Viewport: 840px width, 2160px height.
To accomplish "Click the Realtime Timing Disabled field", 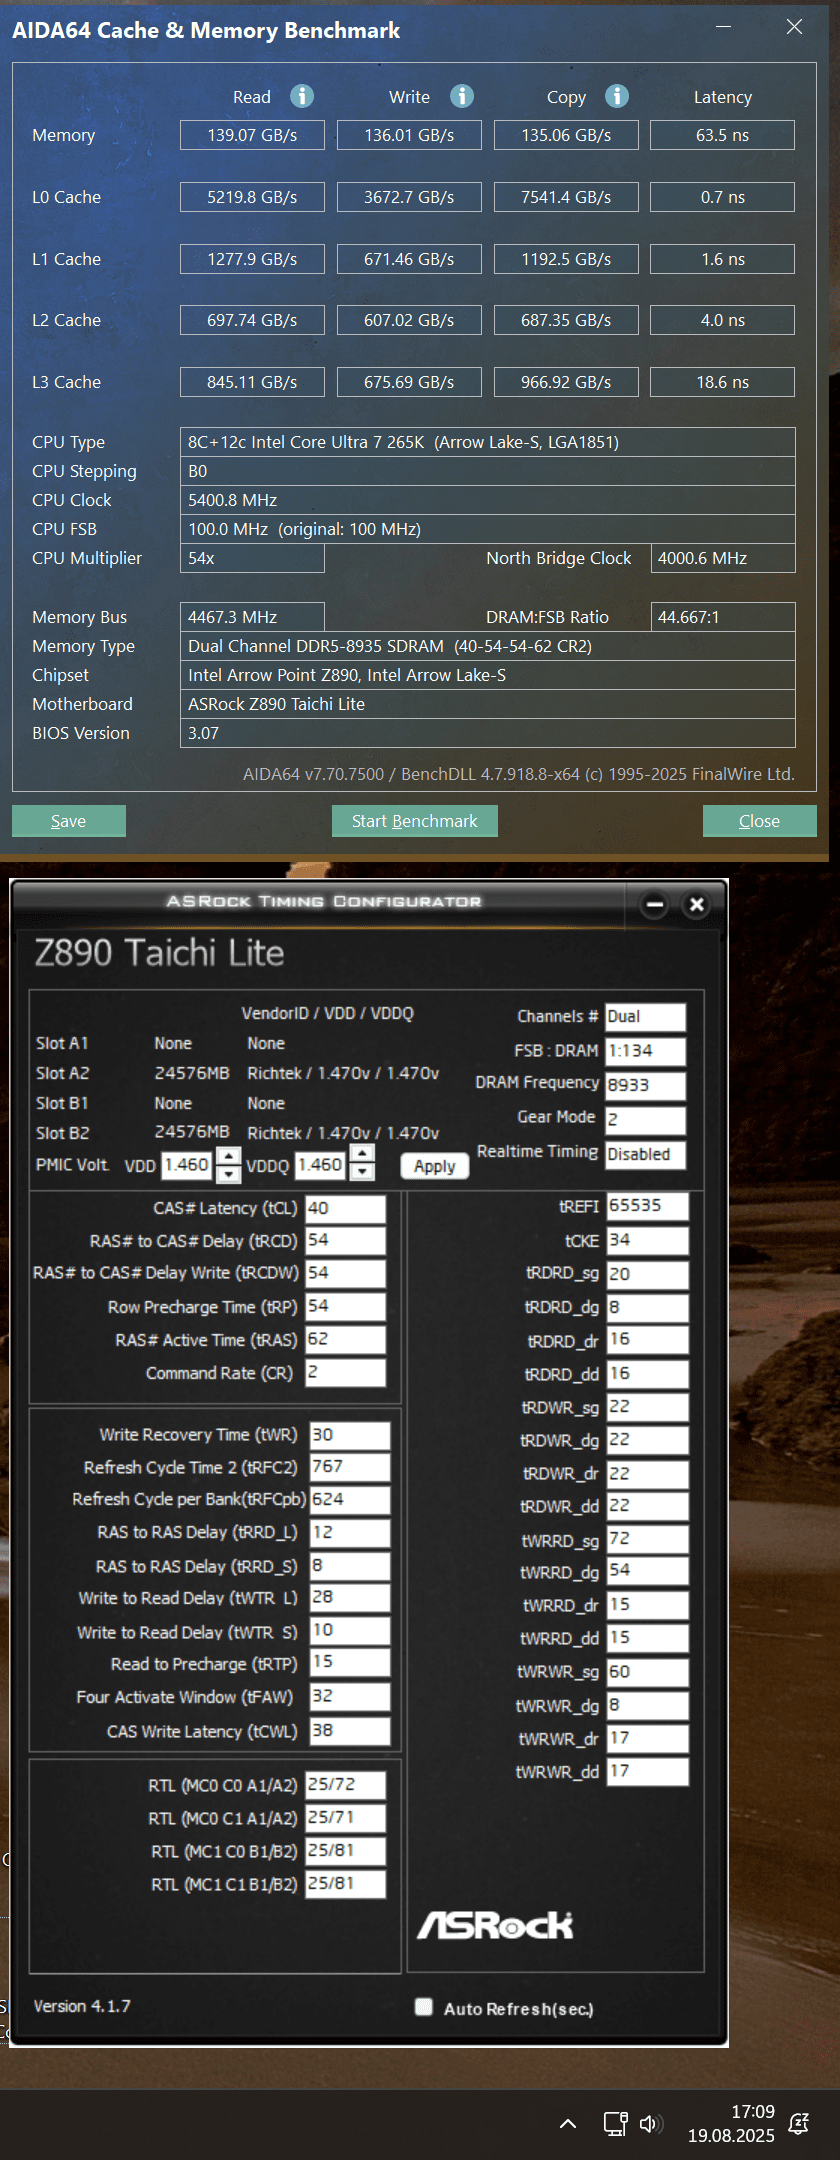I will pyautogui.click(x=646, y=1154).
